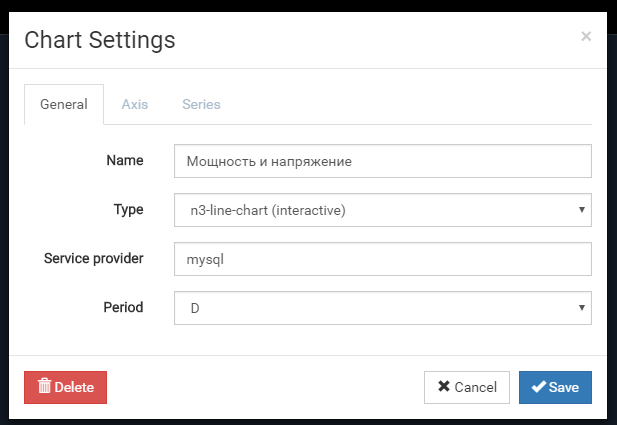Click the Period field label
The image size is (617, 425).
pyautogui.click(x=123, y=307)
